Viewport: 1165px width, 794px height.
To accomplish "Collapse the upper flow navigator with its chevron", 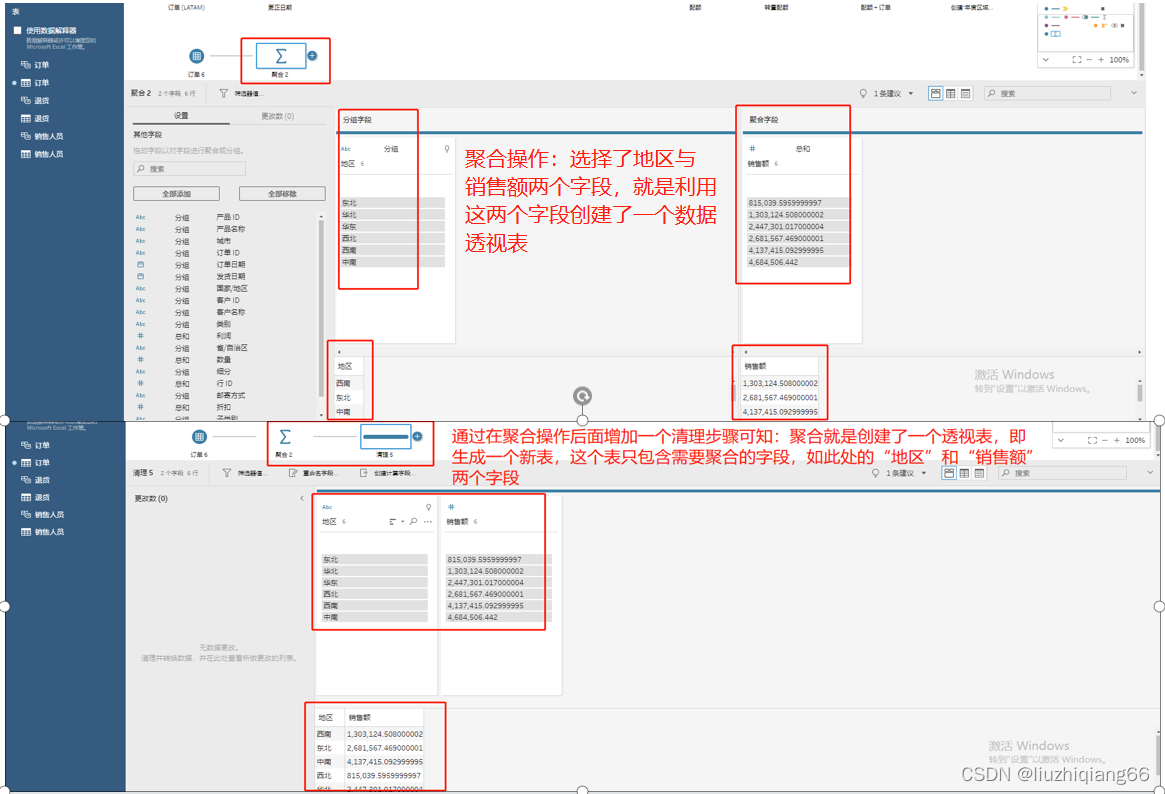I will click(1046, 59).
